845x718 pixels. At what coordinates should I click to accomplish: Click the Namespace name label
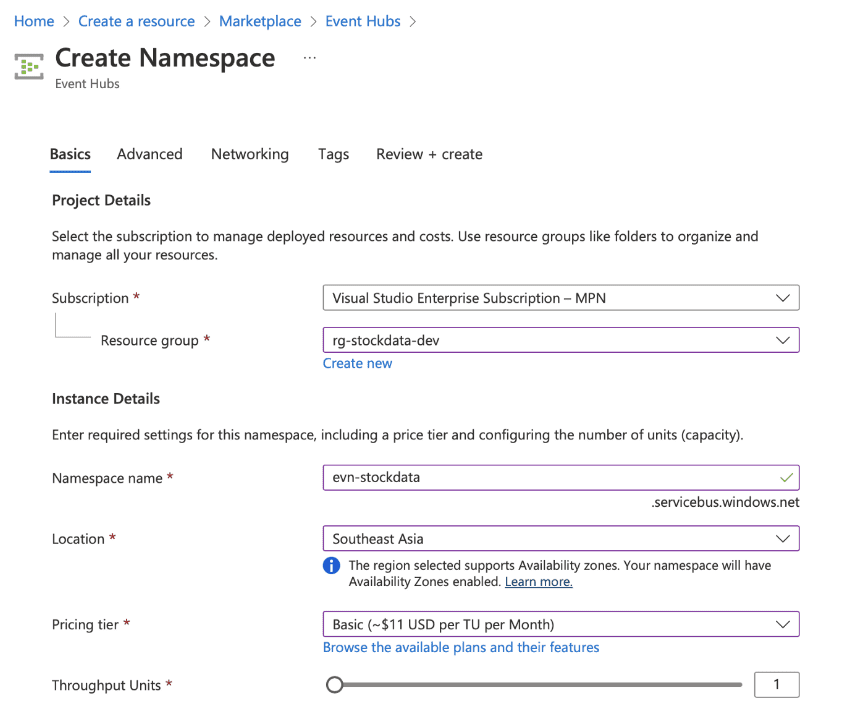107,478
